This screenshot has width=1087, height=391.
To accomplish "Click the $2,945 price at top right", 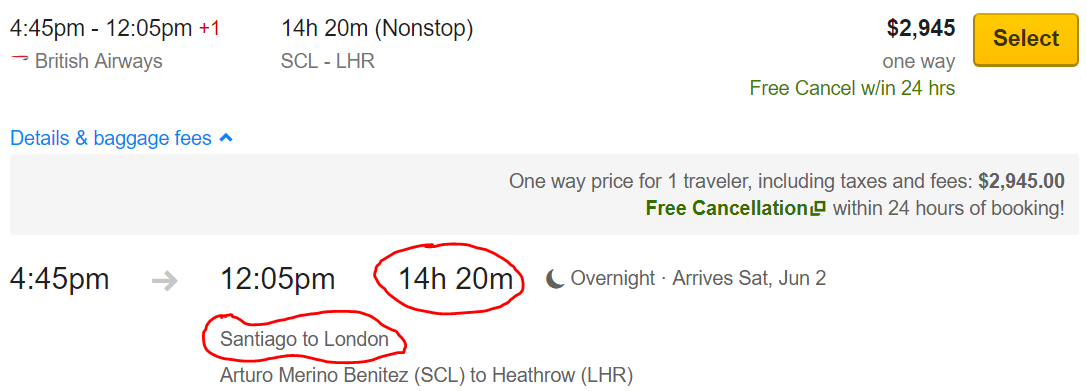I will [x=921, y=28].
